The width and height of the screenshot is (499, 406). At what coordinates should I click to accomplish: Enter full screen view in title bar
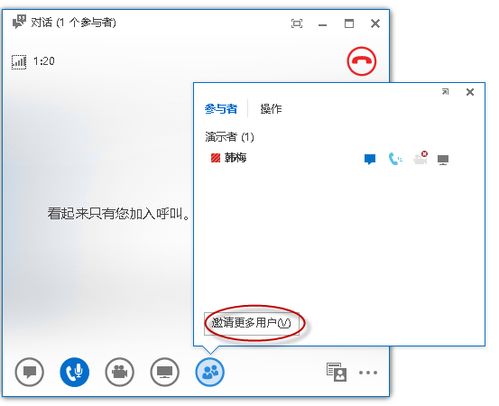coord(297,24)
